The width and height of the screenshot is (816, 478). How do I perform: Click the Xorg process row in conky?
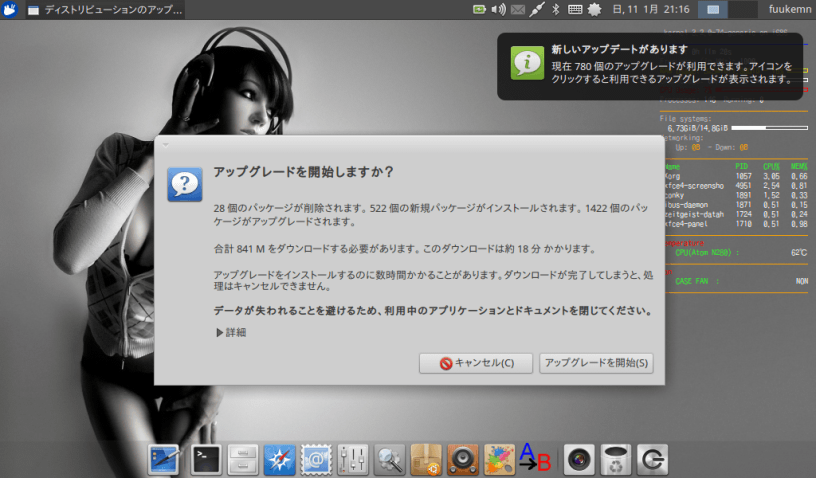point(736,176)
